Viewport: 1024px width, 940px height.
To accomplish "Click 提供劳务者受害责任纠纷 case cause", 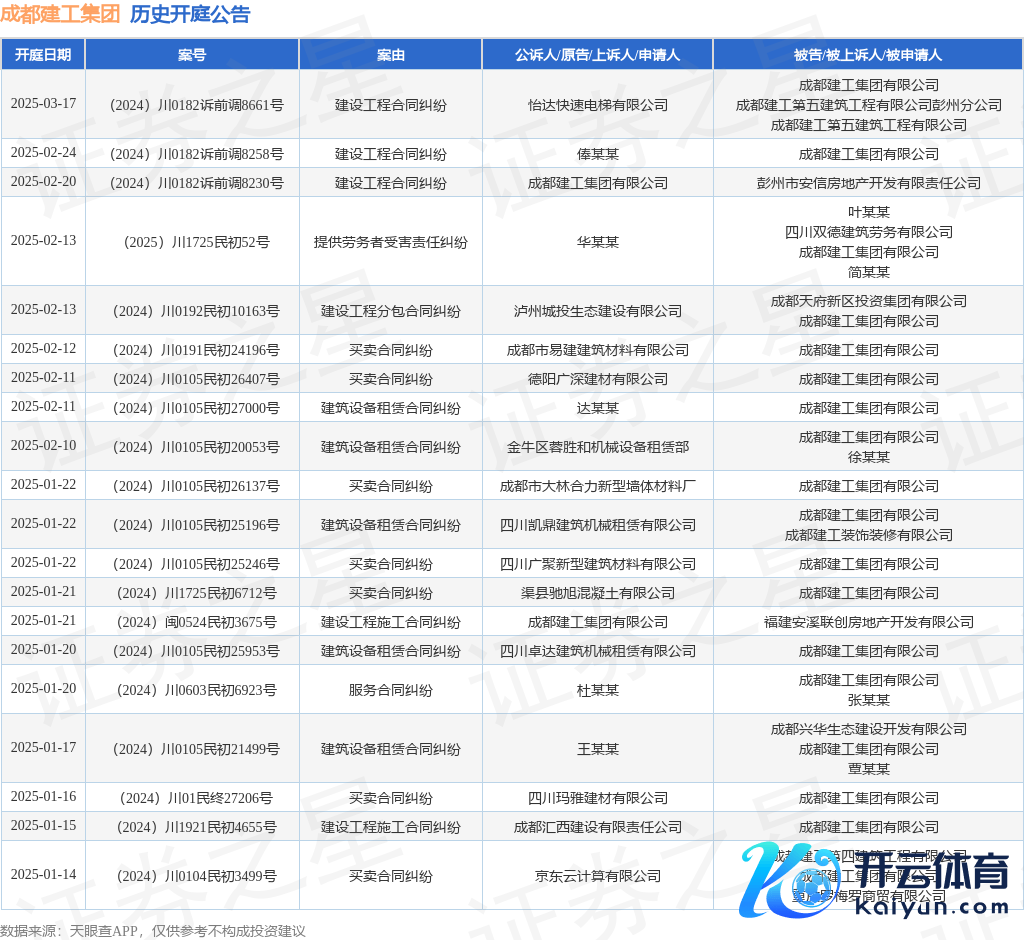I will tap(391, 242).
